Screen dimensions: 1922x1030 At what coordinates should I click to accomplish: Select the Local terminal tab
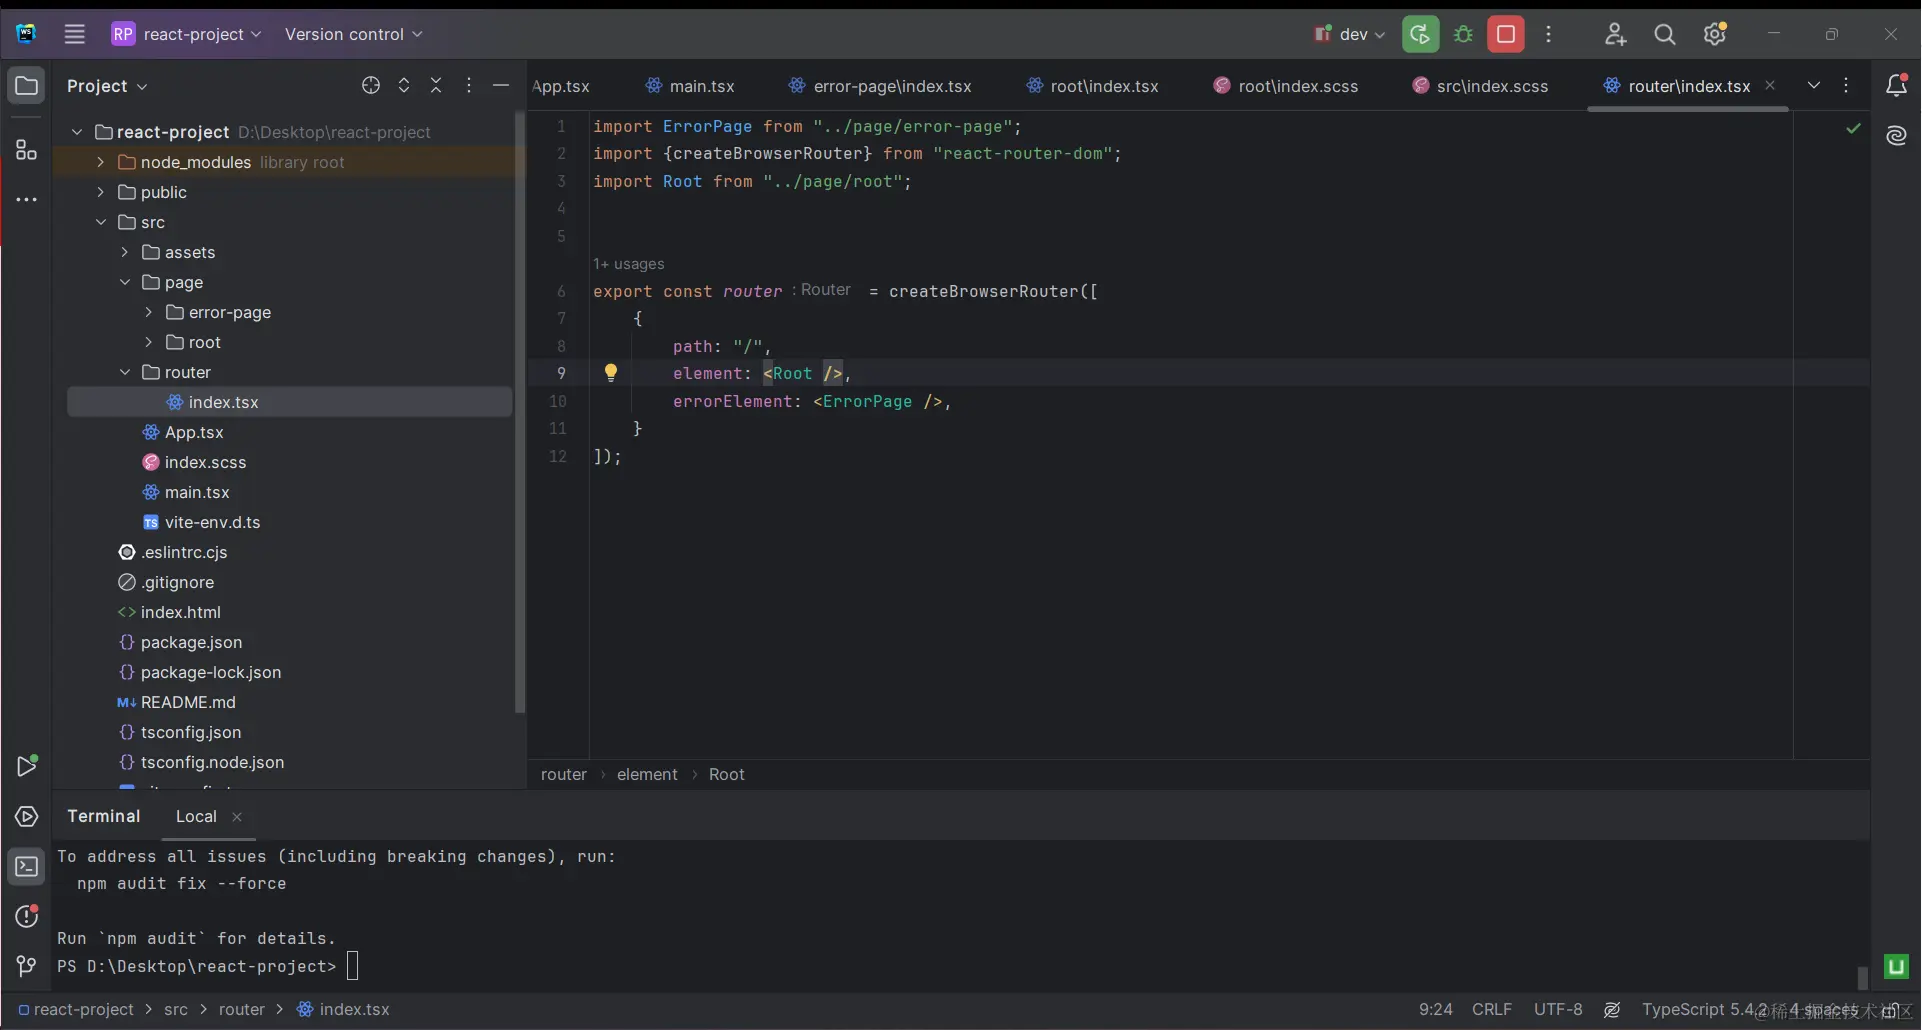point(196,817)
